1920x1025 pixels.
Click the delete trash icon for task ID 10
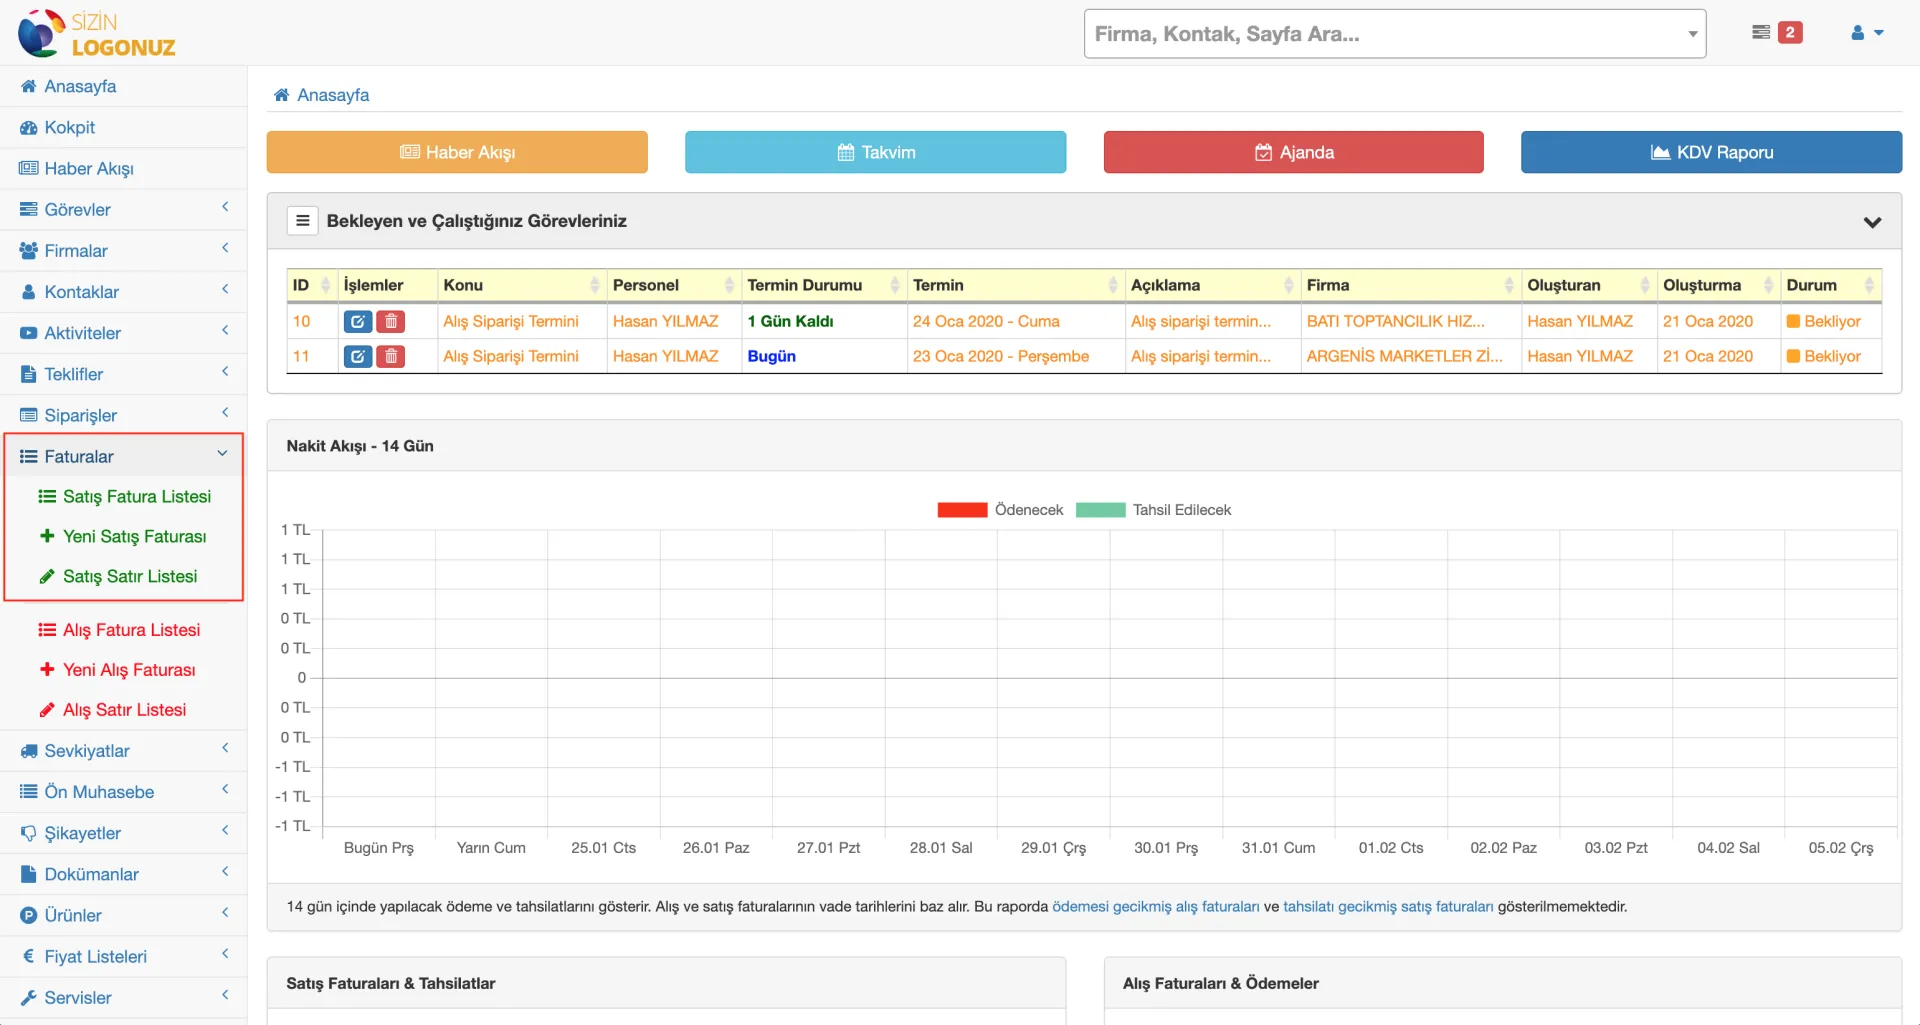pos(391,322)
